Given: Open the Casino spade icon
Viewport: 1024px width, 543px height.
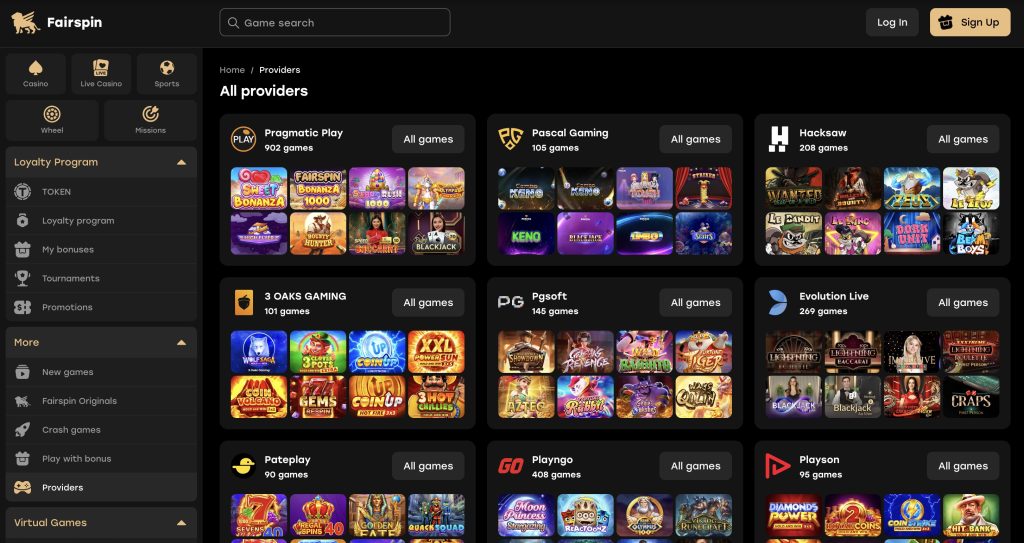Looking at the screenshot, I should (35, 67).
